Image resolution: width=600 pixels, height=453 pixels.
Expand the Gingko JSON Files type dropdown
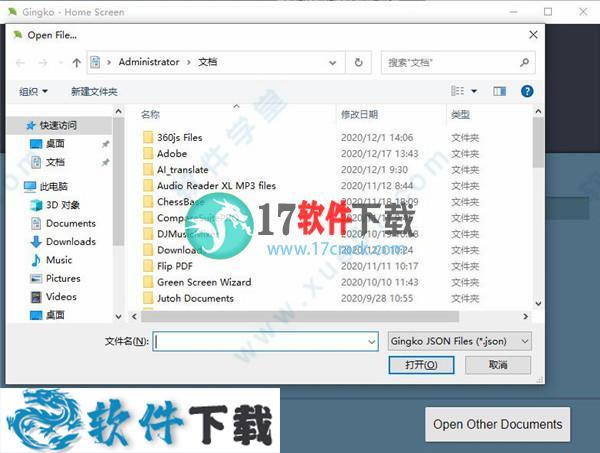coord(459,341)
